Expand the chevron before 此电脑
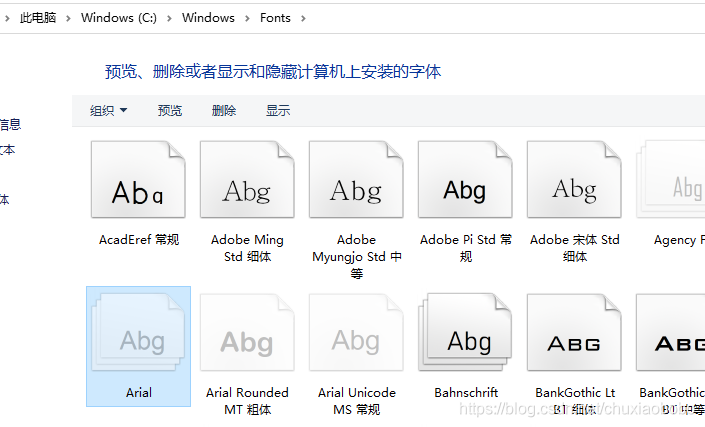This screenshot has height=427, width=705. (x=7, y=18)
